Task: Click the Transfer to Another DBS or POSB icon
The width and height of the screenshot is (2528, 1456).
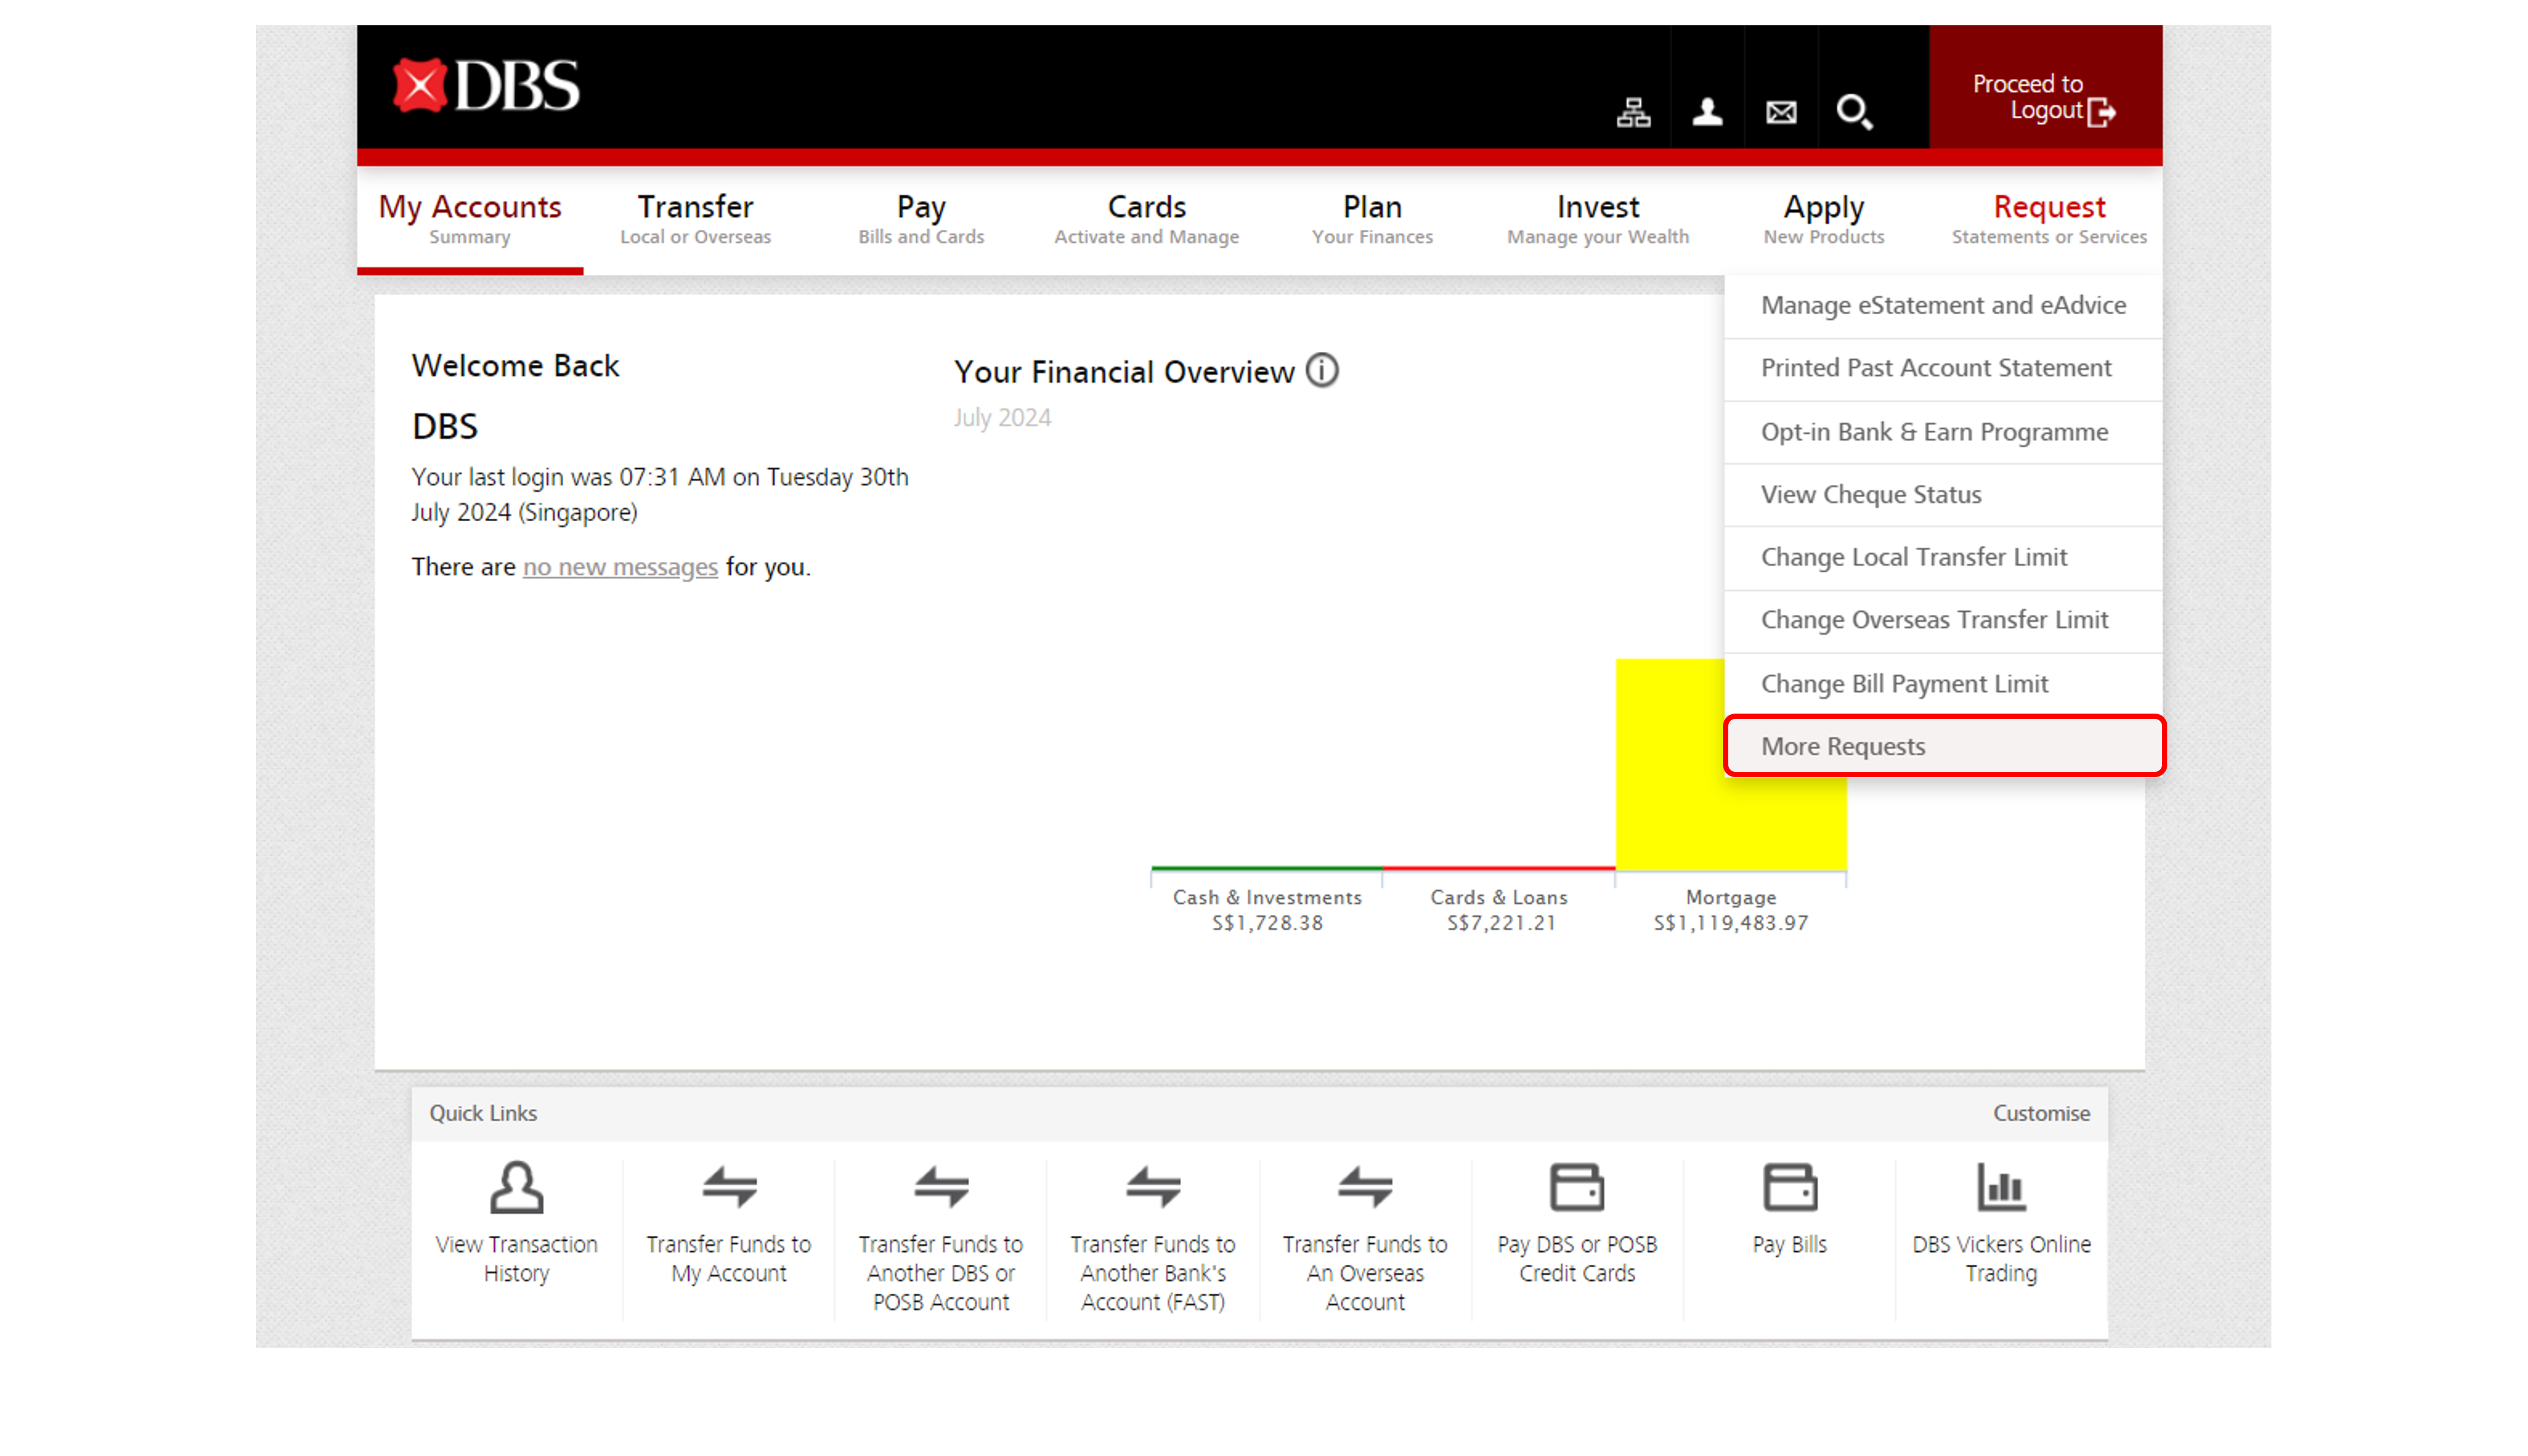Action: point(941,1187)
